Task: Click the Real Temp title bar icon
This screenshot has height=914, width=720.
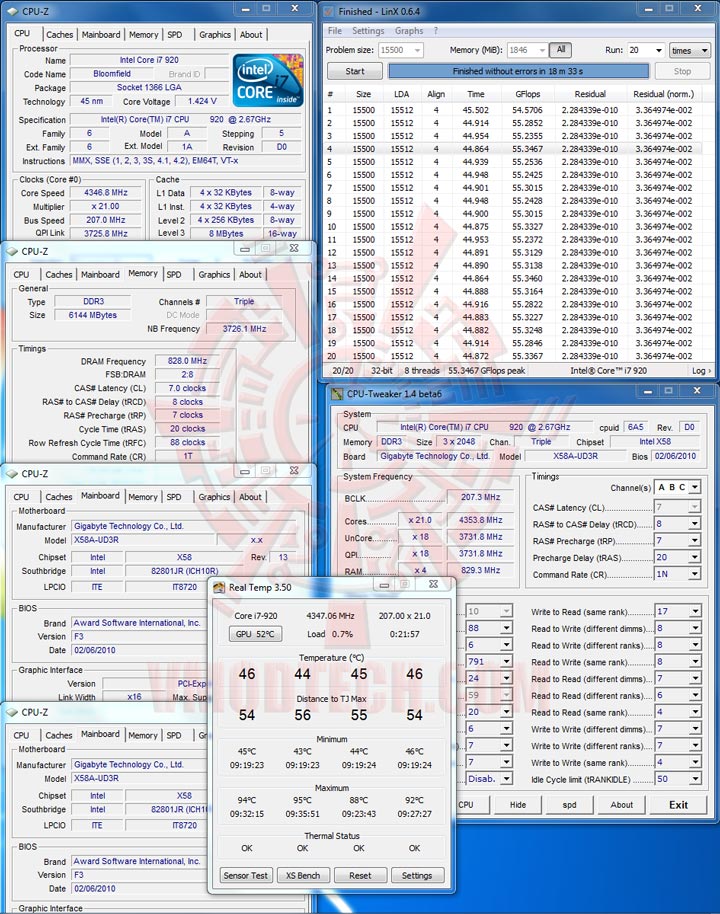Action: click(x=219, y=587)
